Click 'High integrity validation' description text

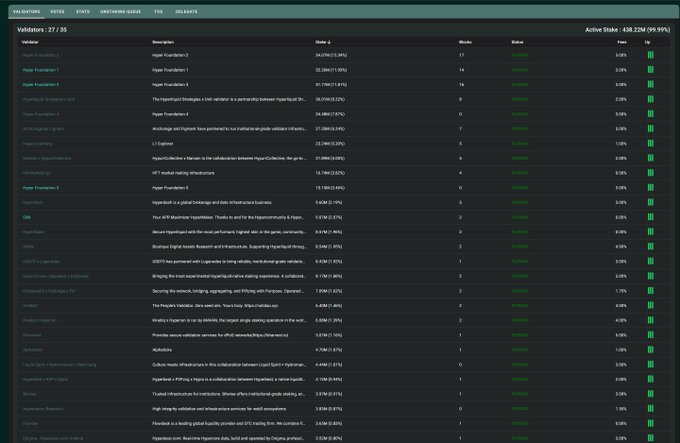click(219, 409)
